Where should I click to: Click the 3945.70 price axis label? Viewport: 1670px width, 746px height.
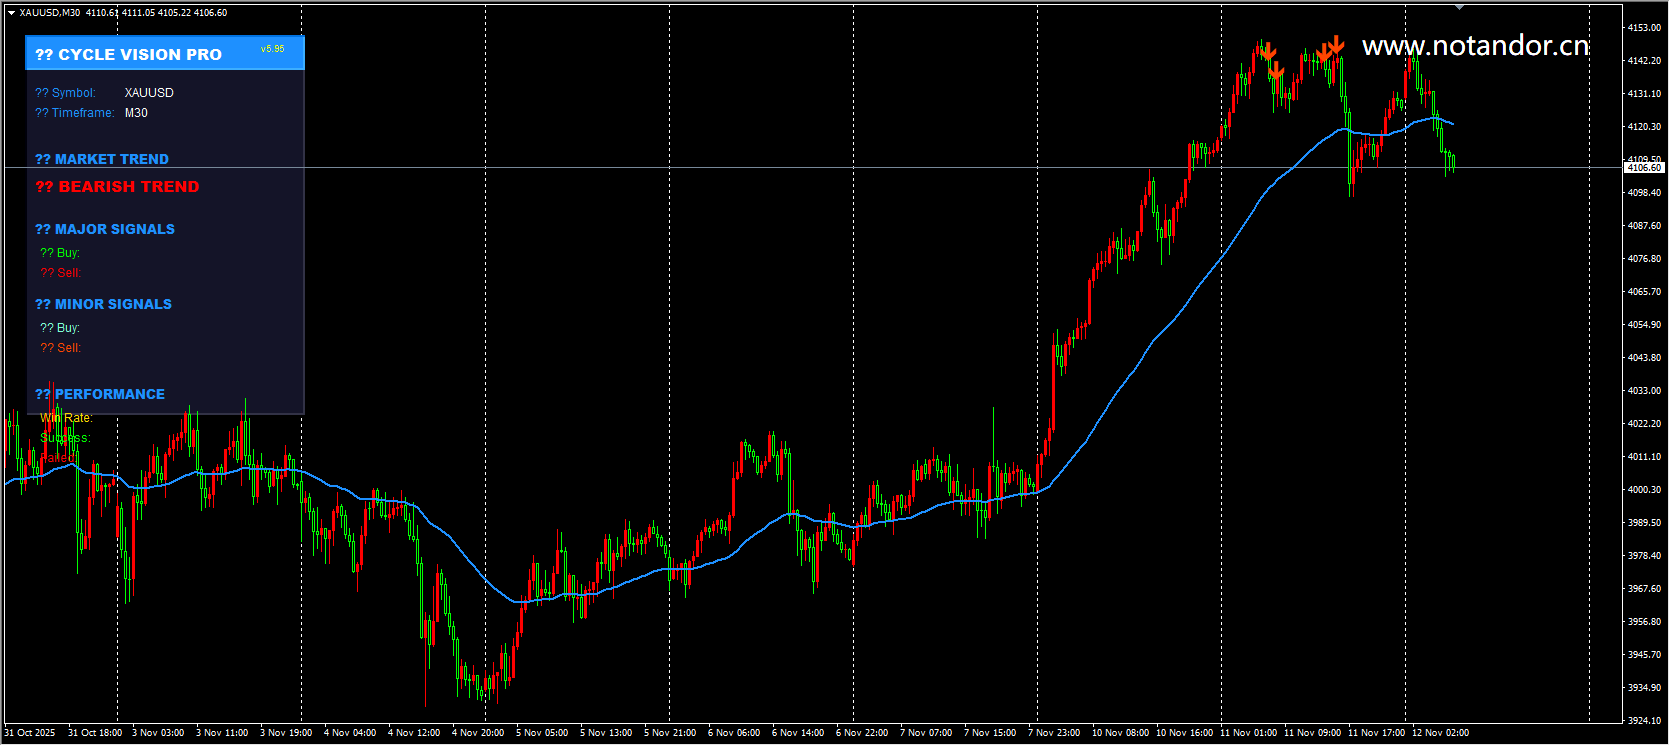tap(1644, 655)
